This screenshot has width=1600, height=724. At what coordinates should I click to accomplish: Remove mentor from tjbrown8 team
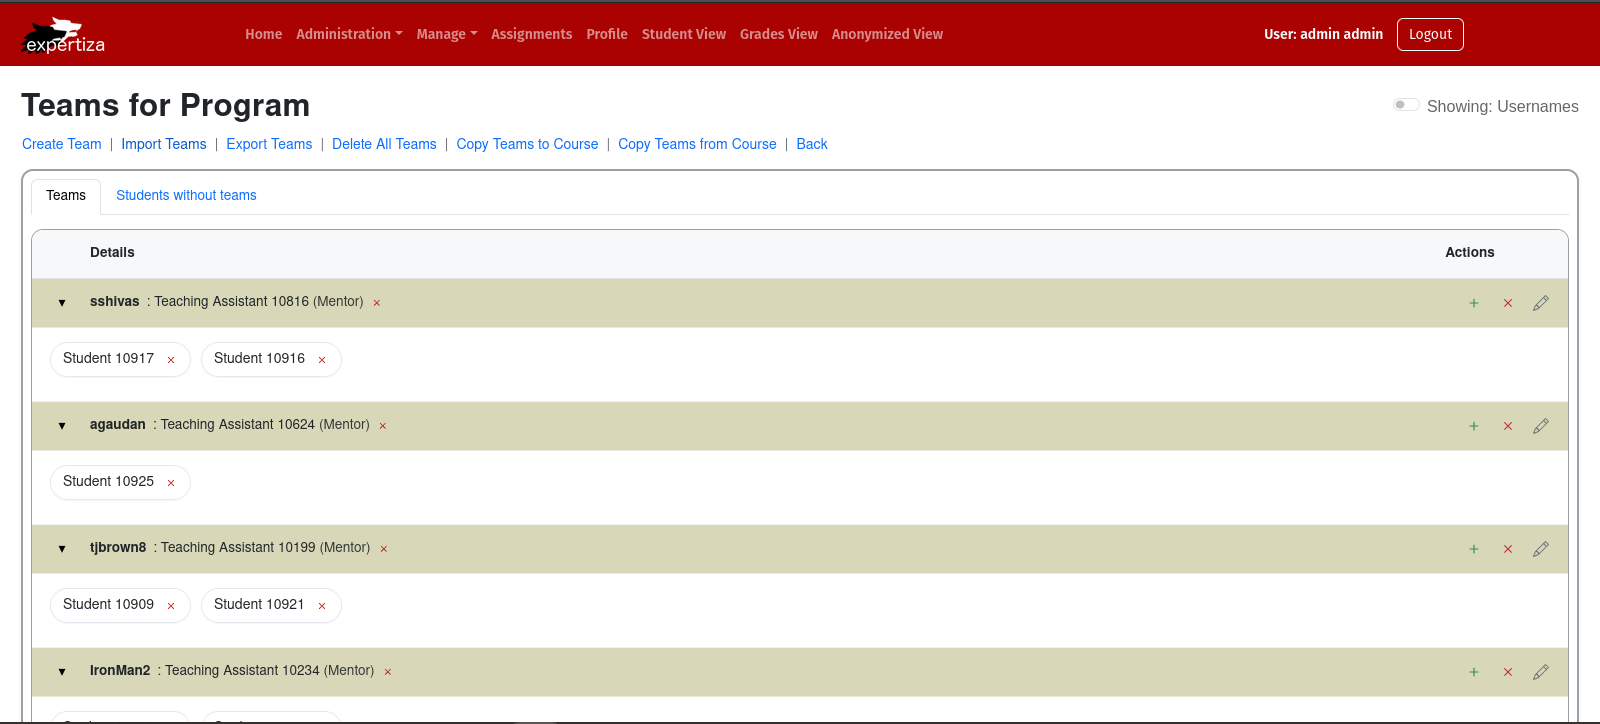coord(384,549)
